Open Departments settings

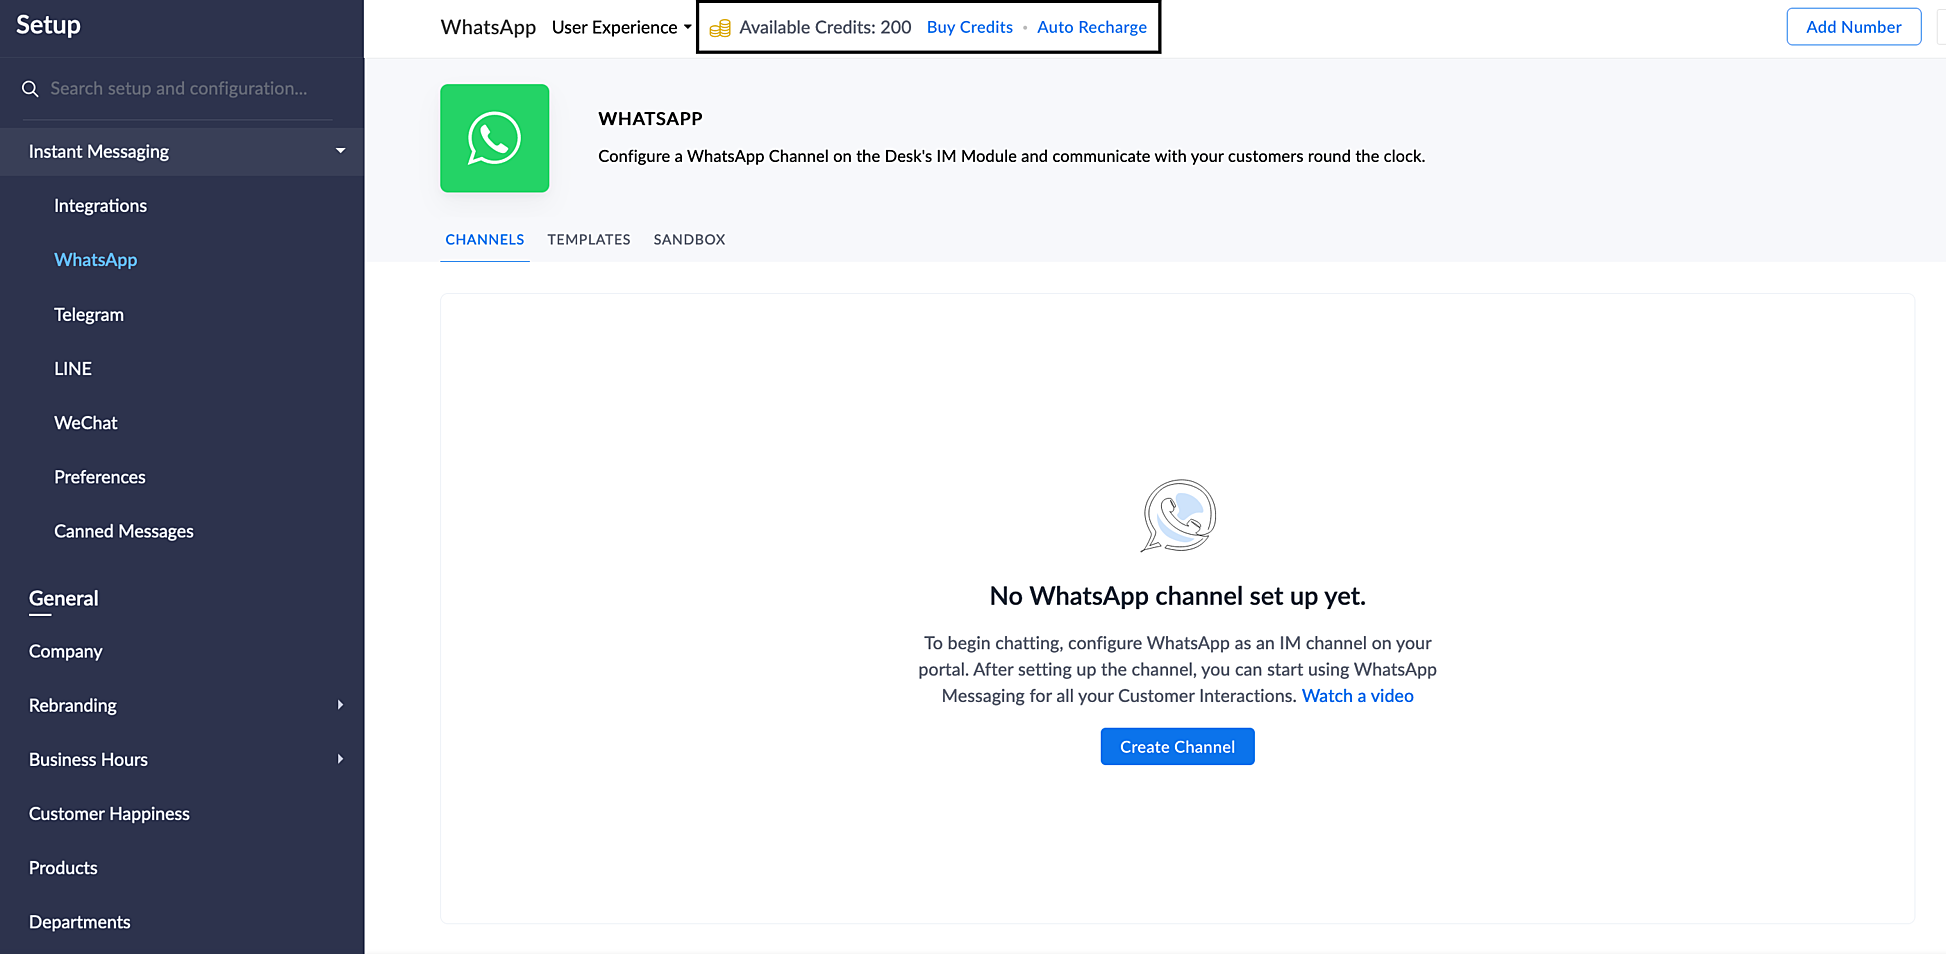80,922
